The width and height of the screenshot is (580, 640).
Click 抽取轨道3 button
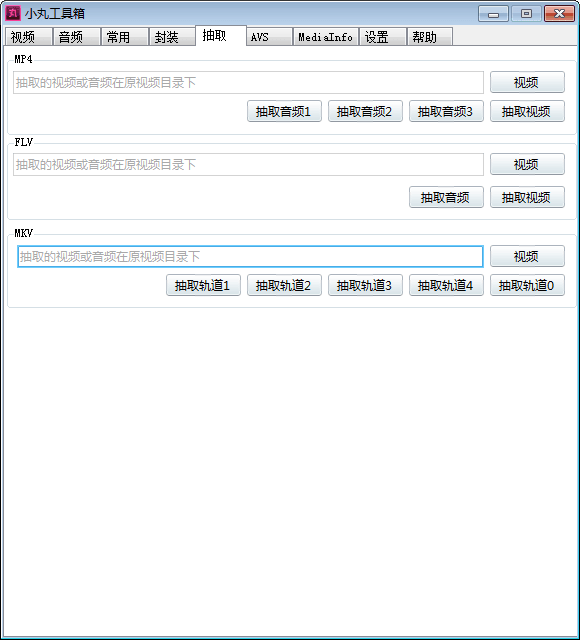[365, 285]
